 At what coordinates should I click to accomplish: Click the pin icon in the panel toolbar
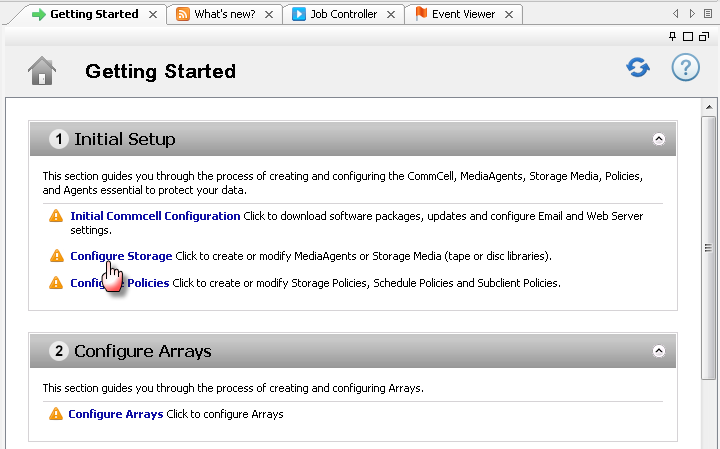coord(672,36)
